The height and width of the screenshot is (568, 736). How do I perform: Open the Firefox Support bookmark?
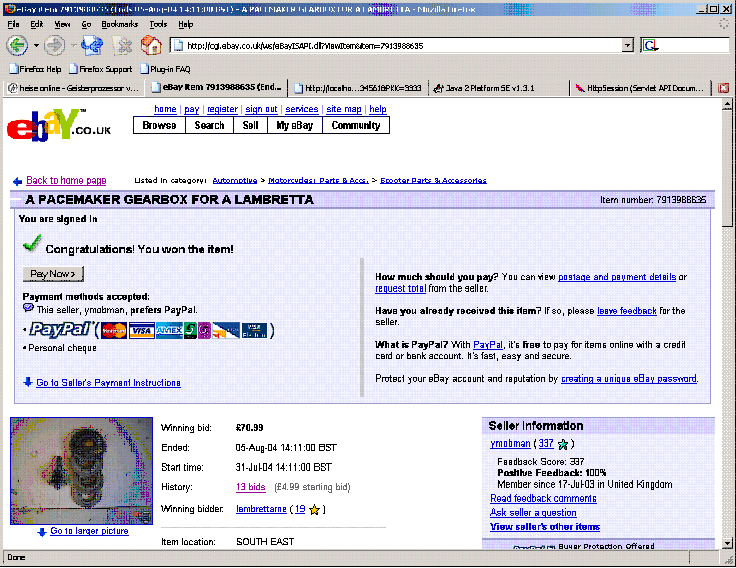[x=100, y=69]
